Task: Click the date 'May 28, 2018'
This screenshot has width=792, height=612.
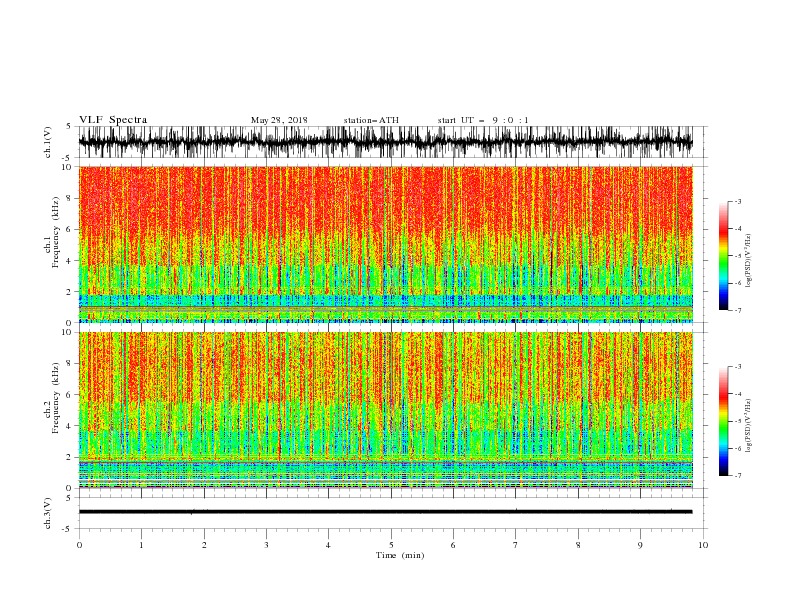Action: (279, 120)
